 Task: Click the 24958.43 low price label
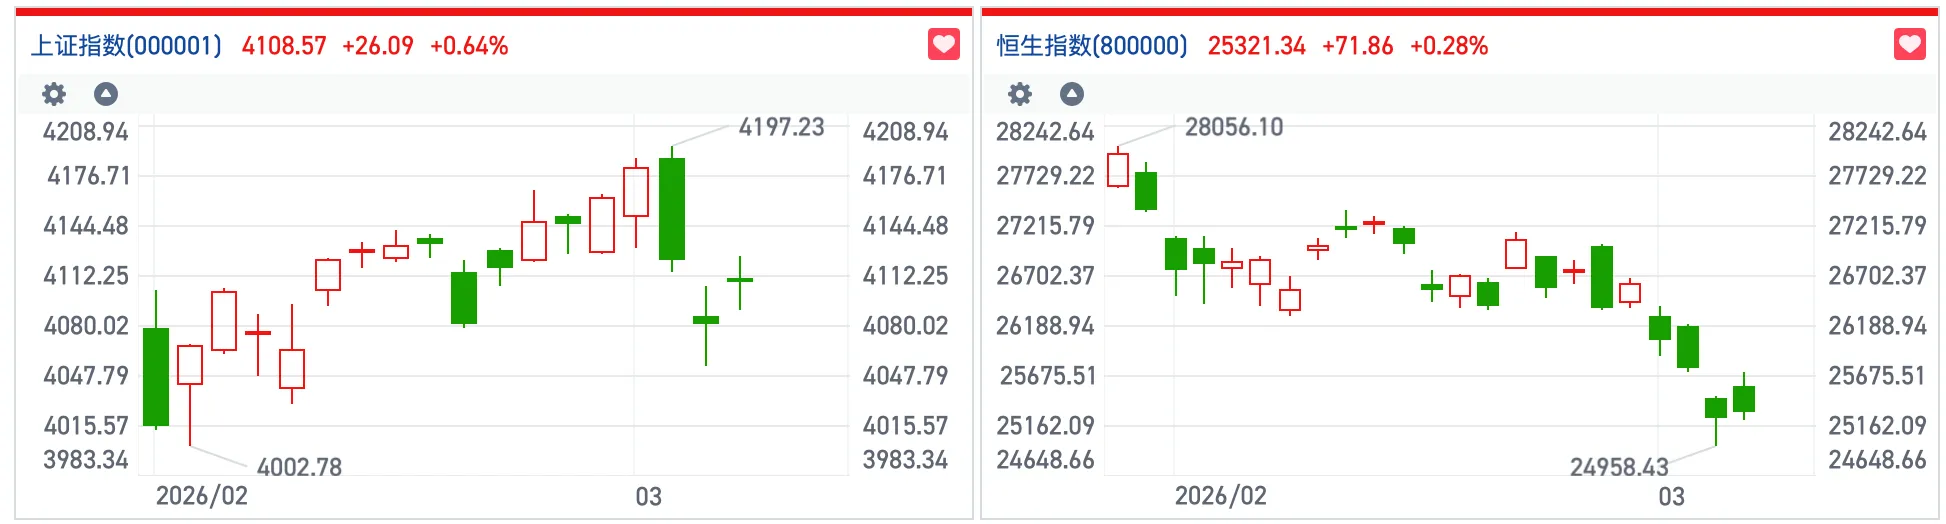click(x=1619, y=467)
